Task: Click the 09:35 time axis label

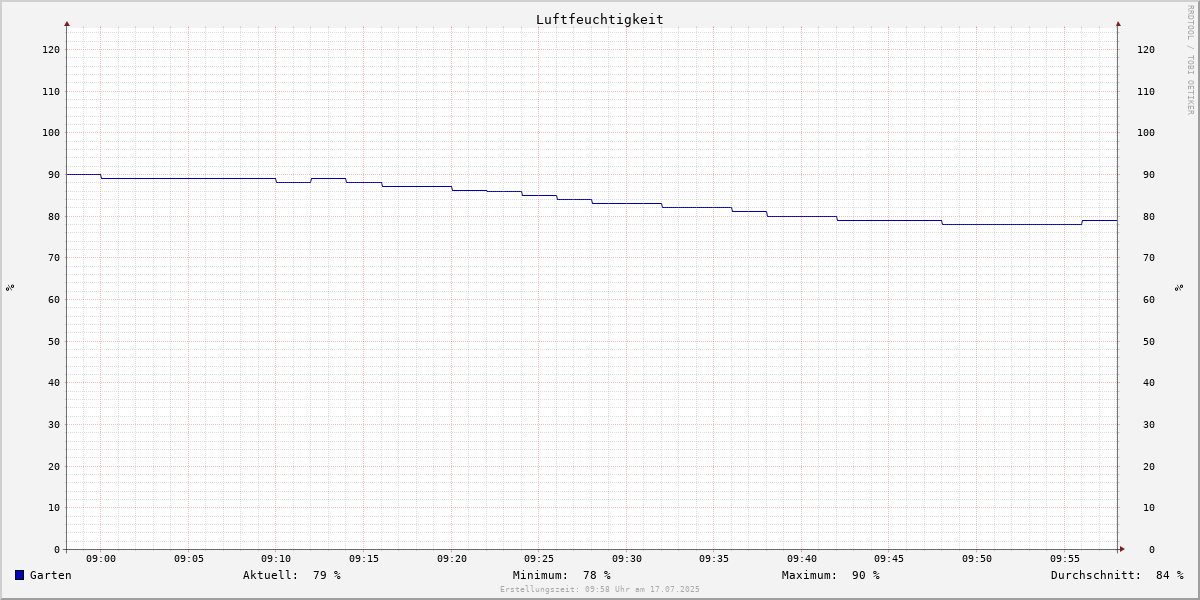Action: tap(714, 559)
